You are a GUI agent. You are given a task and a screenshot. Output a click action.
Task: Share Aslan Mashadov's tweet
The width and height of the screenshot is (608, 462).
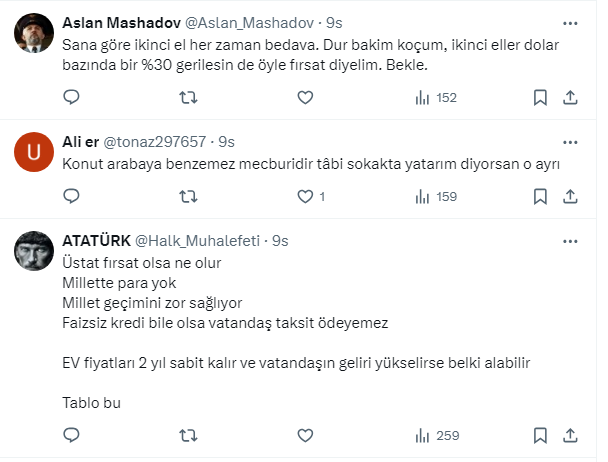570,97
